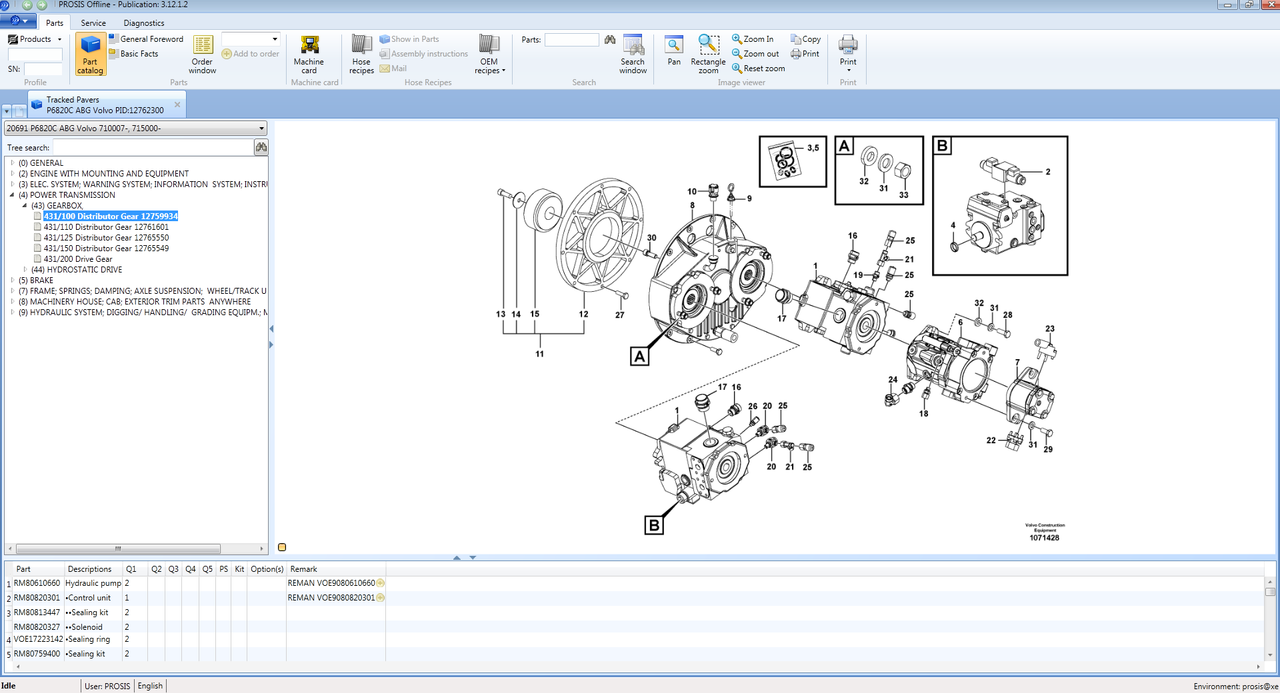Click REMAN VOE9080610660 info icon
This screenshot has height=693, width=1280.
pyautogui.click(x=381, y=583)
